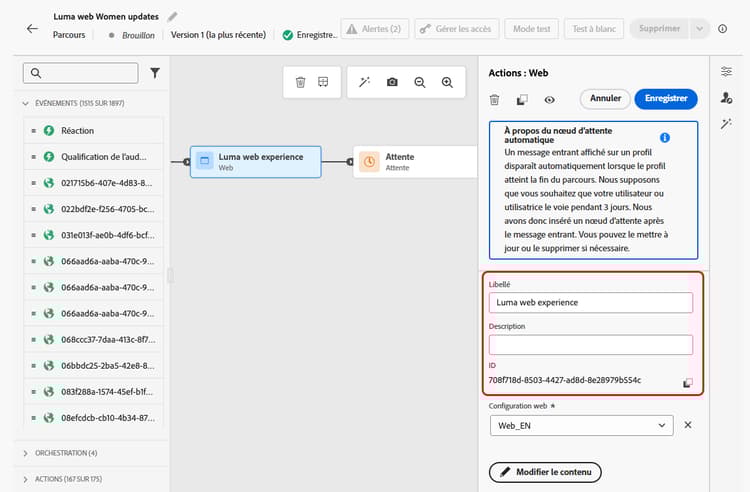Image resolution: width=750 pixels, height=492 pixels.
Task: Zoom in on the canvas
Action: tap(447, 82)
